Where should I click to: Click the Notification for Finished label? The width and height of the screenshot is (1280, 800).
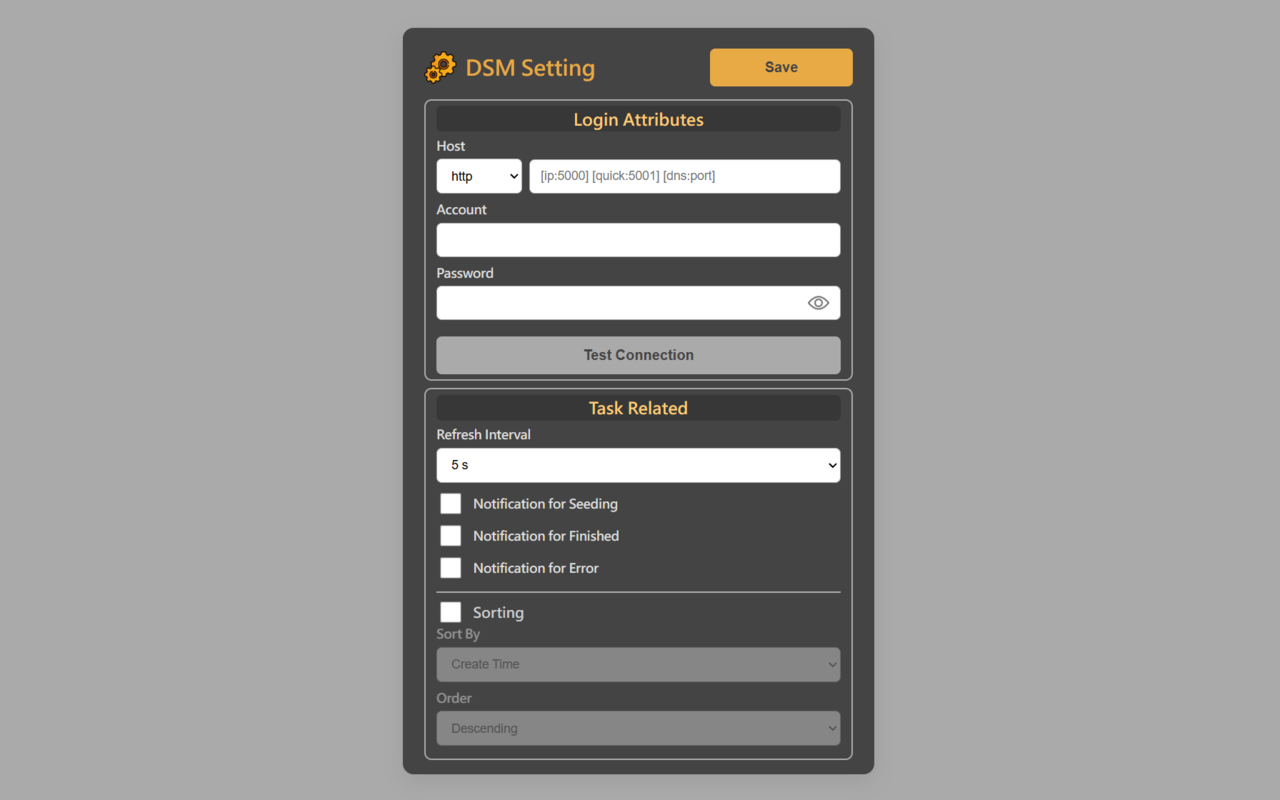click(546, 536)
